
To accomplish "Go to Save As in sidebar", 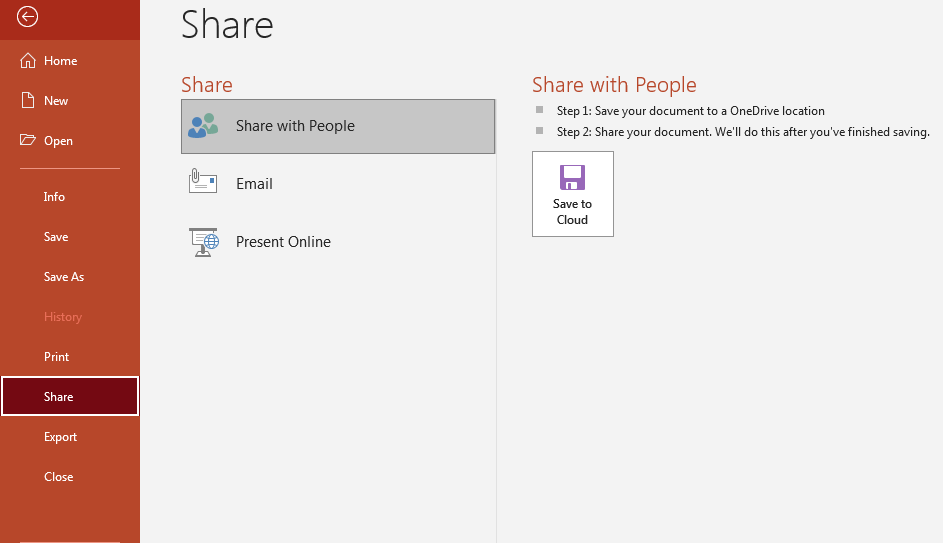I will [x=64, y=277].
